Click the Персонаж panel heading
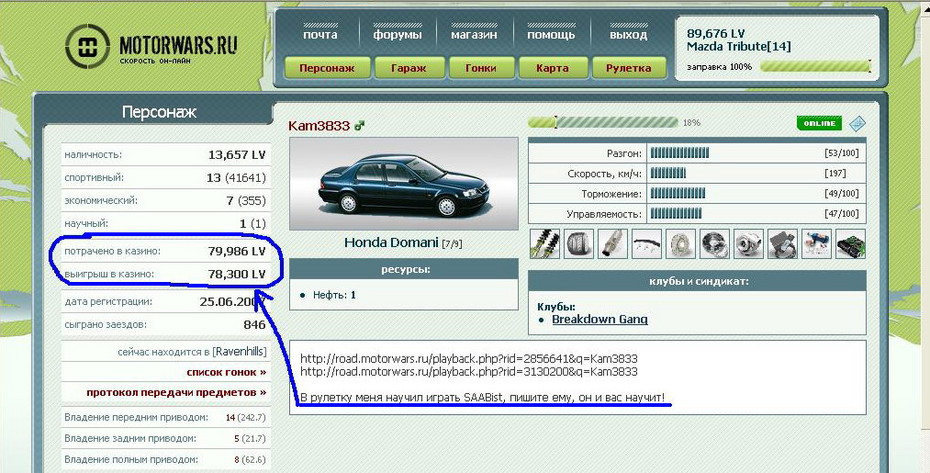This screenshot has width=930, height=473. (159, 112)
